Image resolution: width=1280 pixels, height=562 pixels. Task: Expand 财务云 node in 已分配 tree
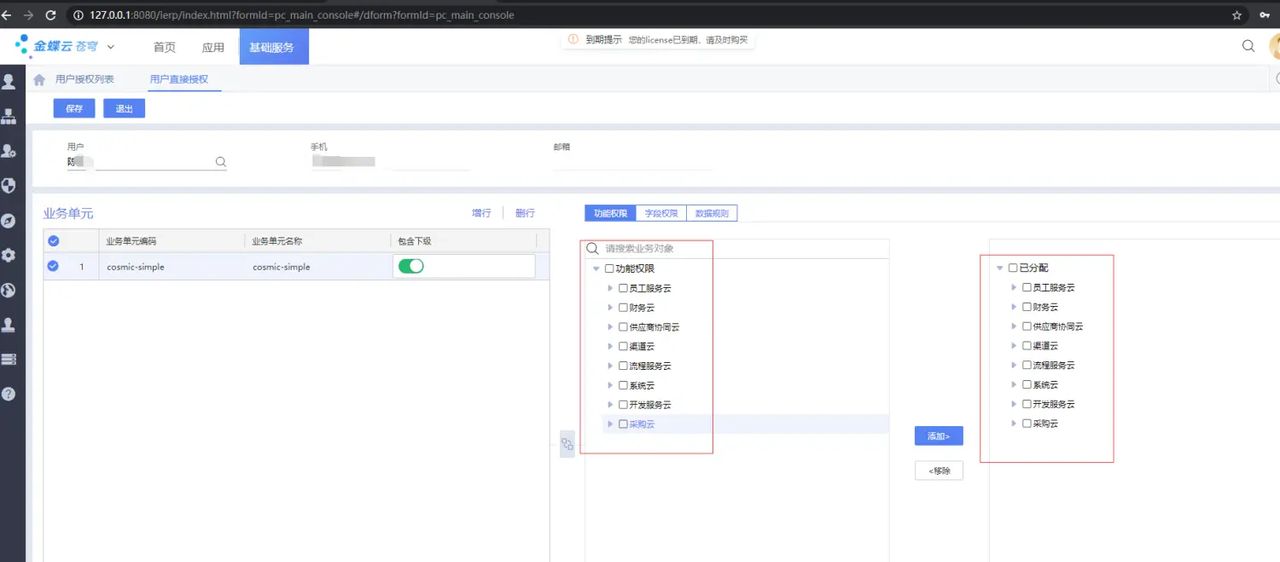(x=1014, y=307)
